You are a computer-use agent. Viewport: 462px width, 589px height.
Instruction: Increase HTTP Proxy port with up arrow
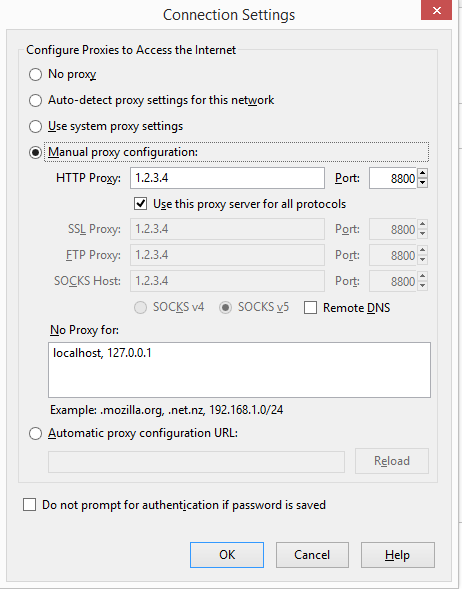tap(423, 173)
